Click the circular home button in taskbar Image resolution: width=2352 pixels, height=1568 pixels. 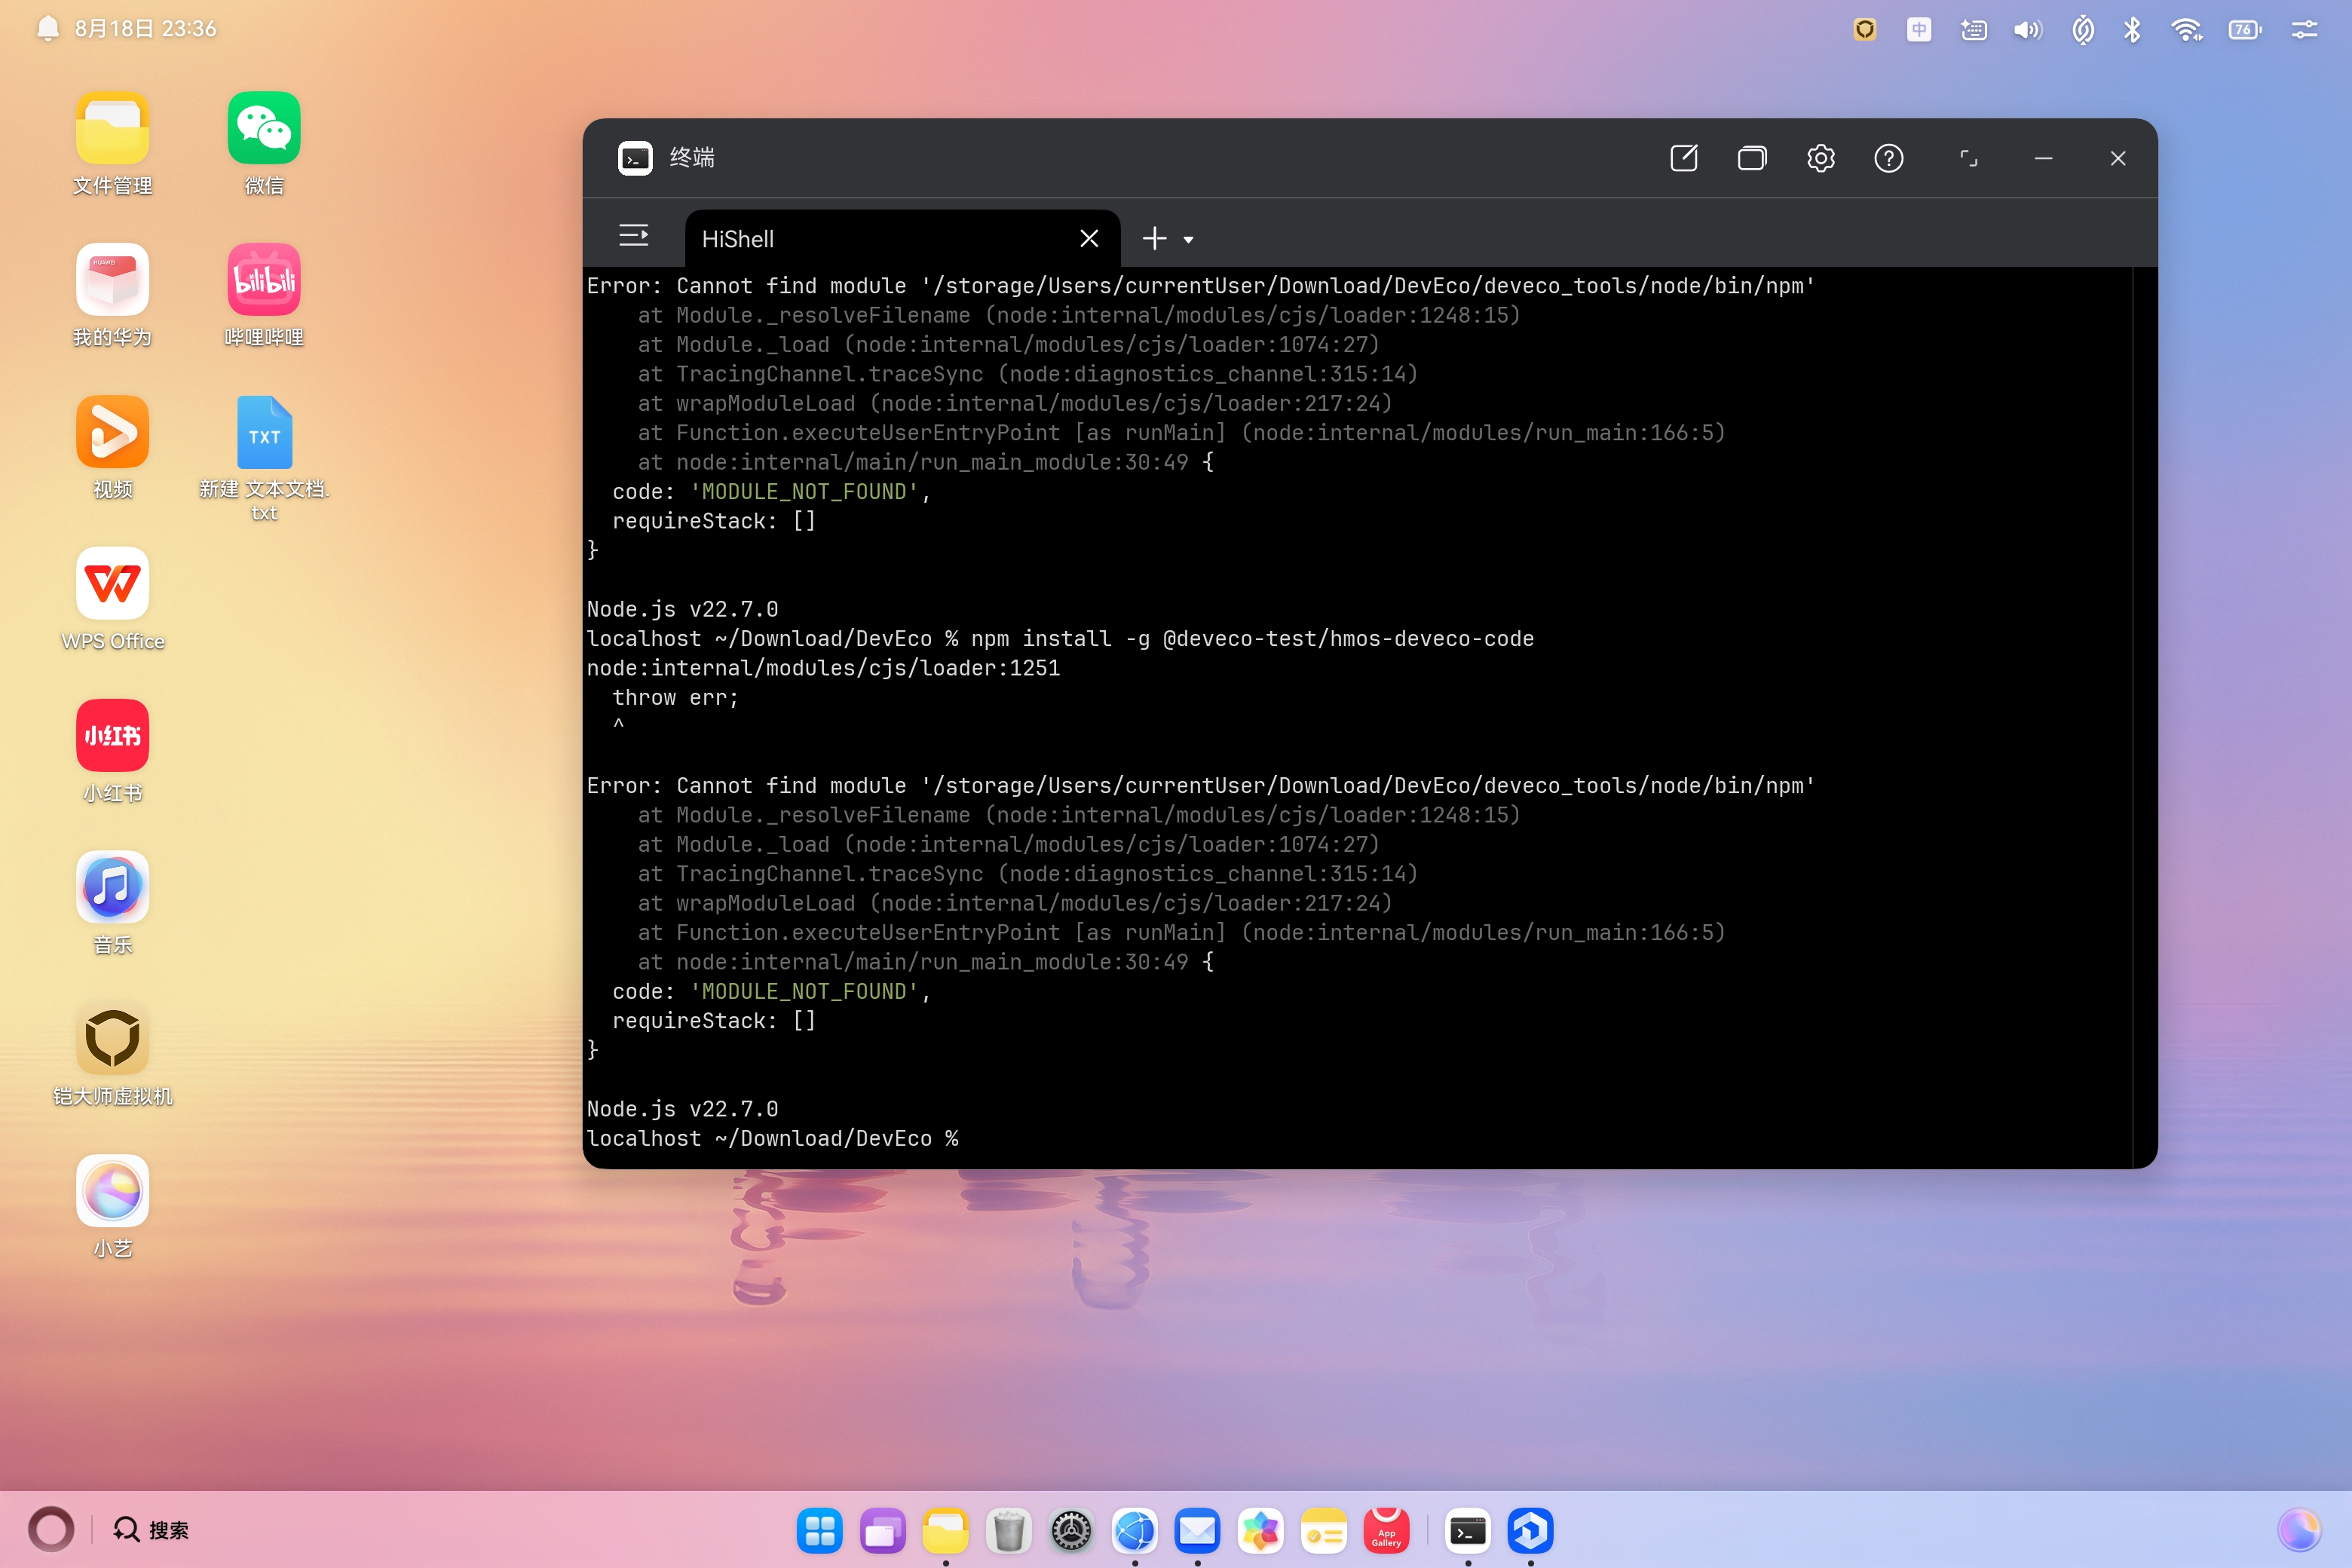[x=50, y=1529]
